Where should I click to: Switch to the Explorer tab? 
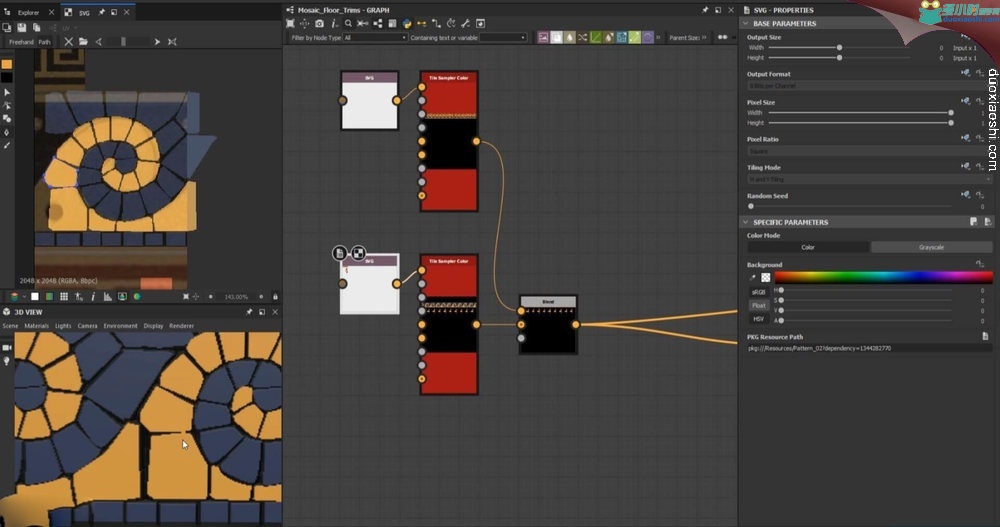28,11
